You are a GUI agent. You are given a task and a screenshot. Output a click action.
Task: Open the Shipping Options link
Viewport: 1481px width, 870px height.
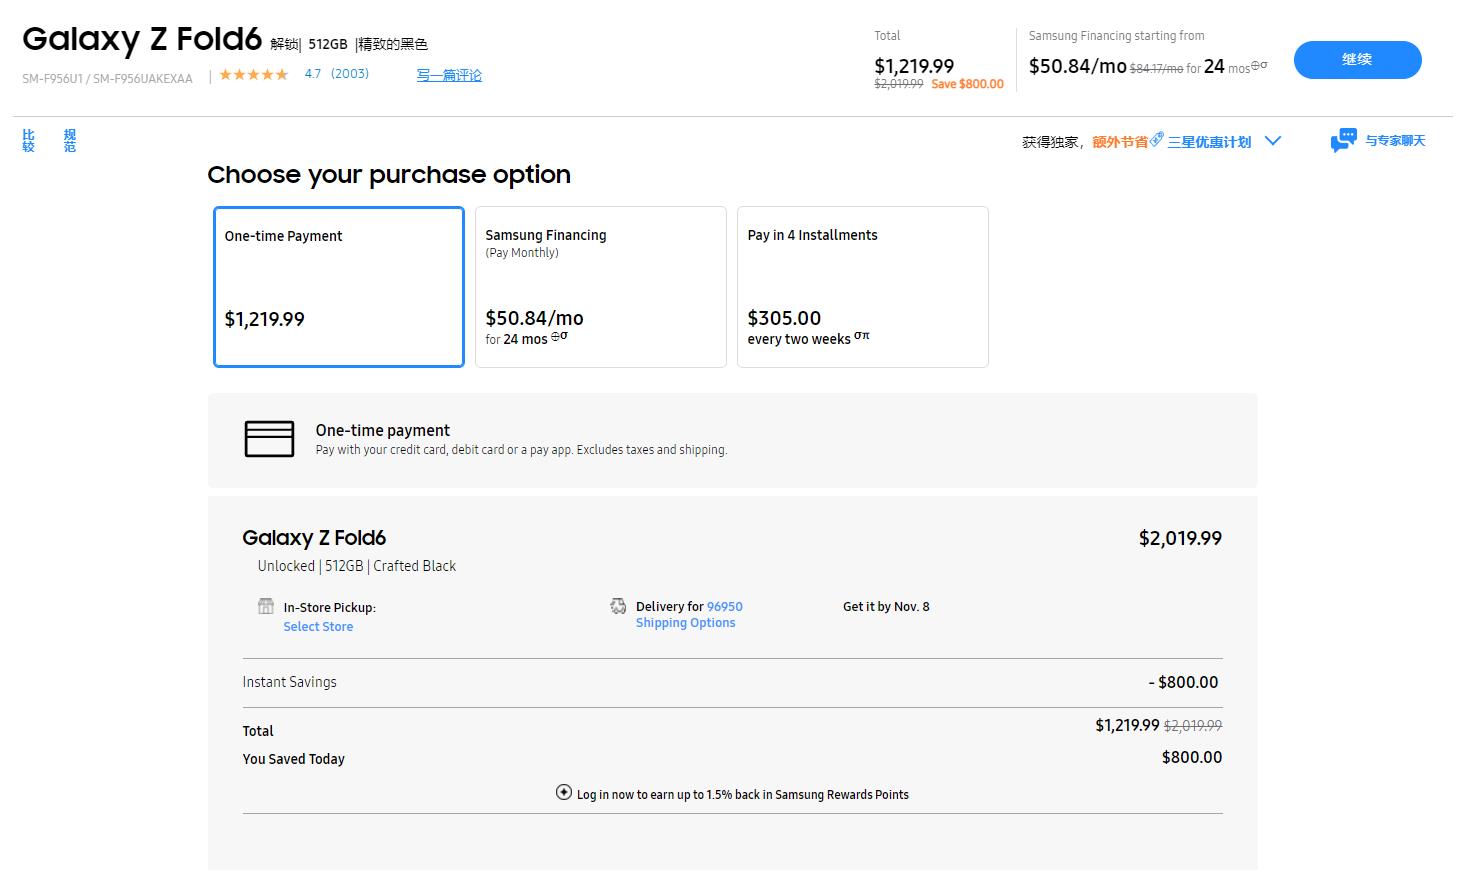pos(685,622)
